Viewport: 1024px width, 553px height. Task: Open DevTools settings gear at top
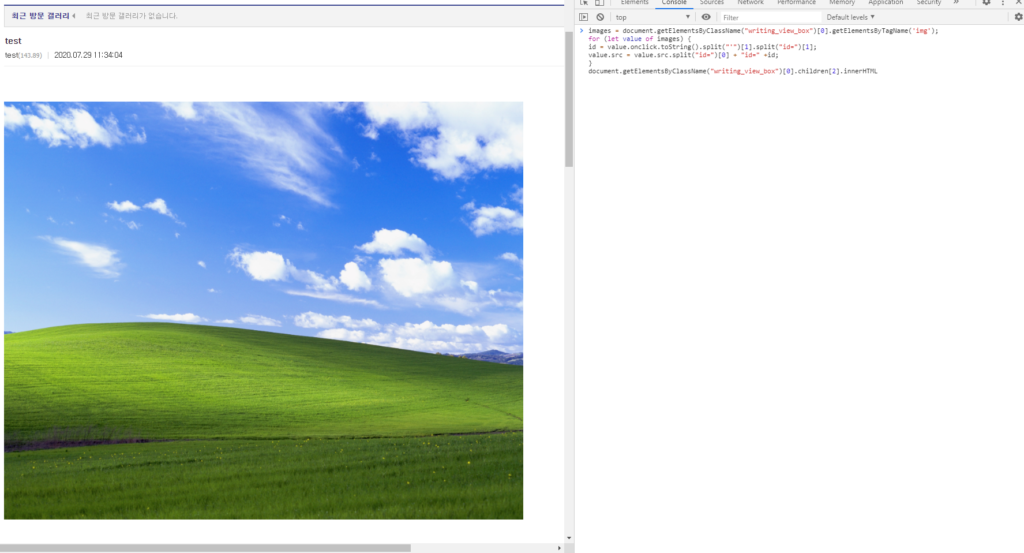(986, 3)
